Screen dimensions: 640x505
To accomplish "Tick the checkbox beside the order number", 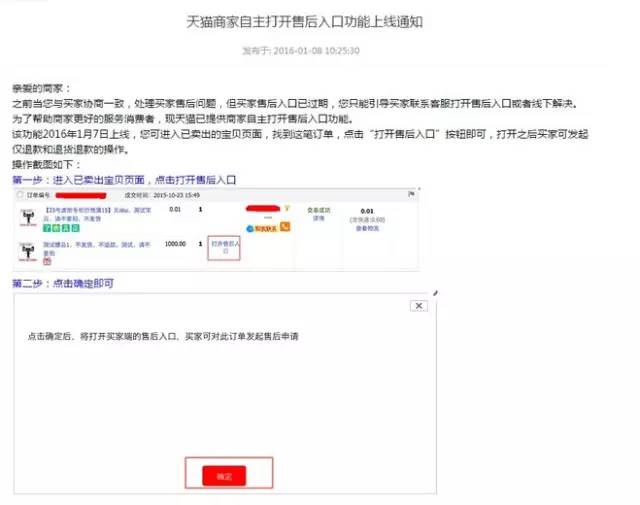I will point(20,195).
